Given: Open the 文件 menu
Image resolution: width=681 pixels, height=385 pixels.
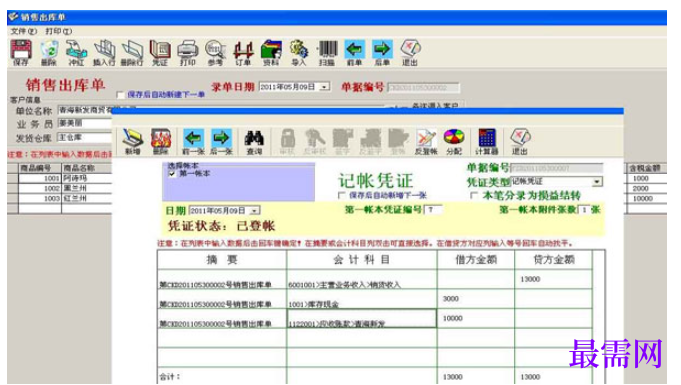Looking at the screenshot, I should coord(23,31).
